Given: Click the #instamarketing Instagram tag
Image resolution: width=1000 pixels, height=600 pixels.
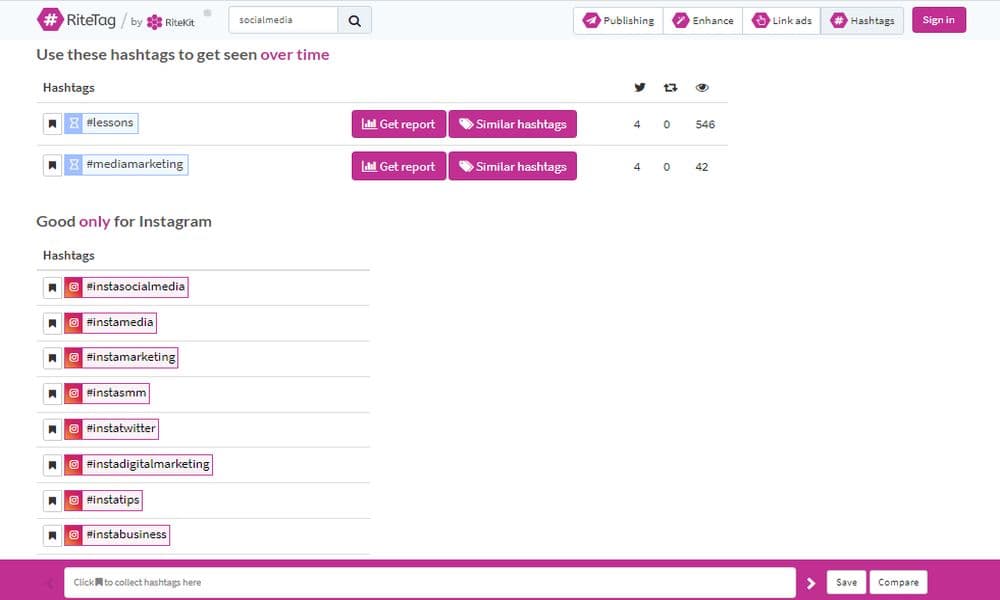Looking at the screenshot, I should pos(121,357).
